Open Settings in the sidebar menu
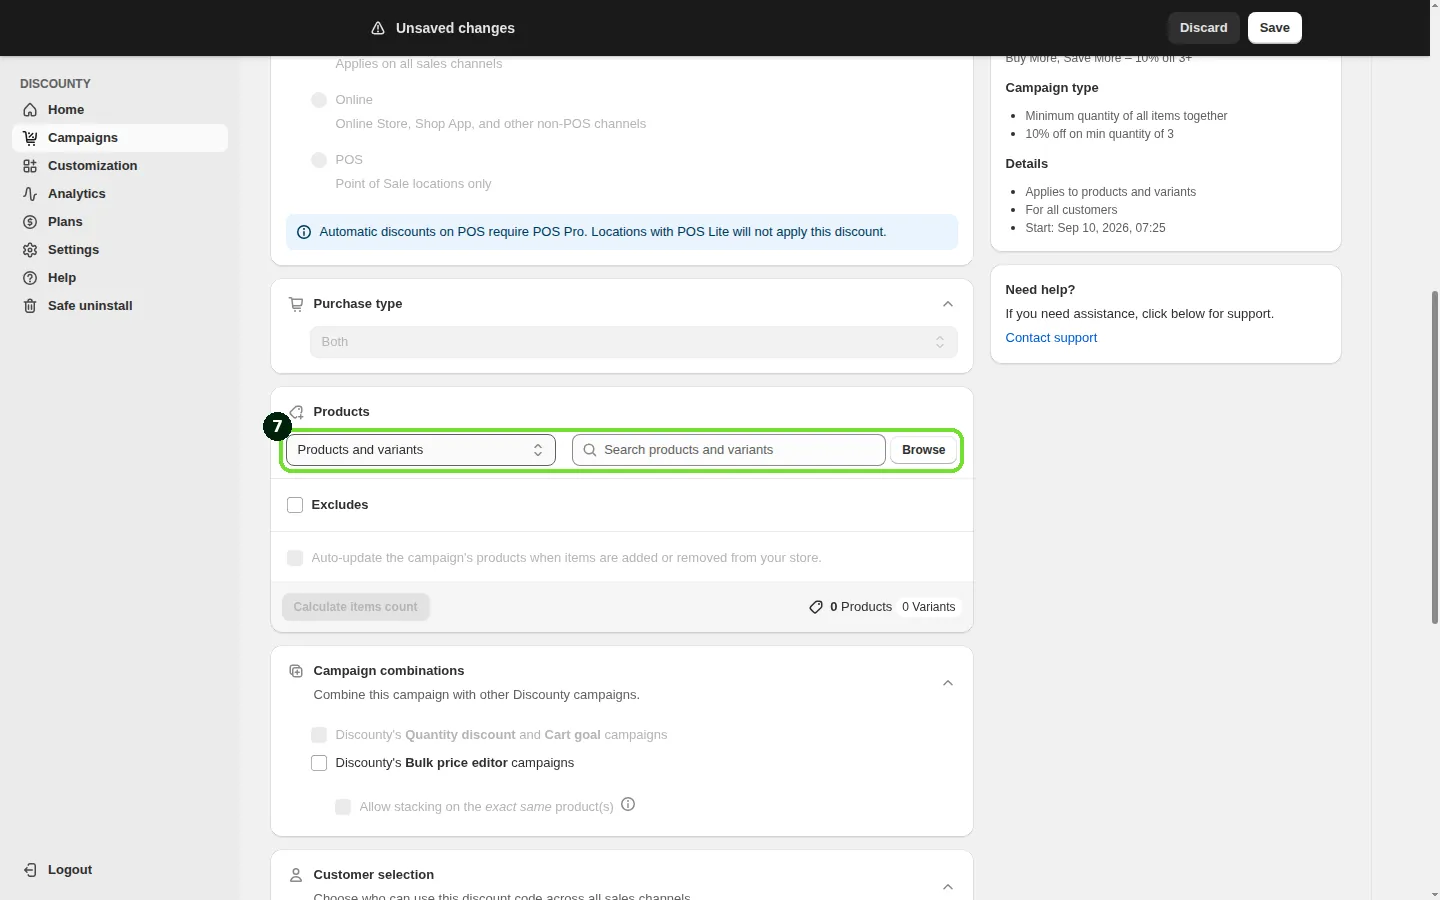The image size is (1440, 900). [120, 250]
